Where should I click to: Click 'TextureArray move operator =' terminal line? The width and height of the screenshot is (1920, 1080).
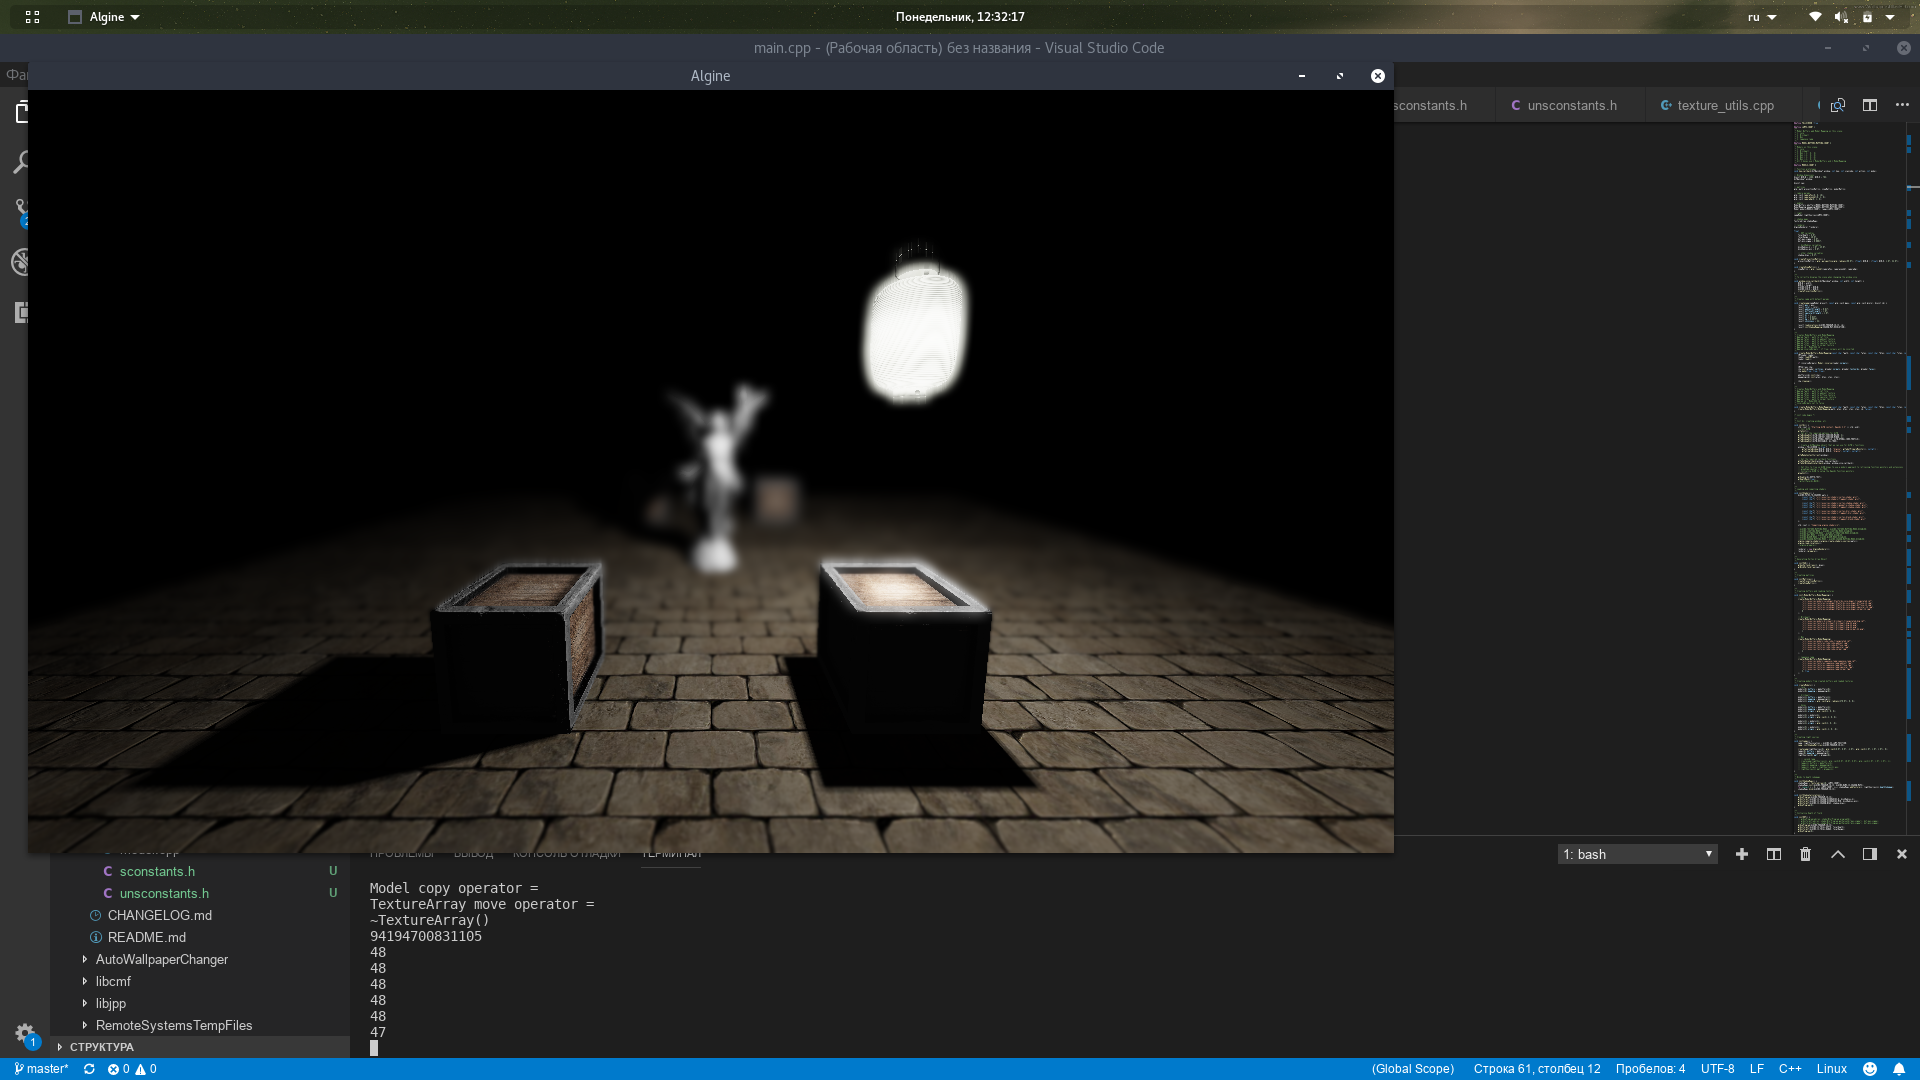pyautogui.click(x=482, y=904)
